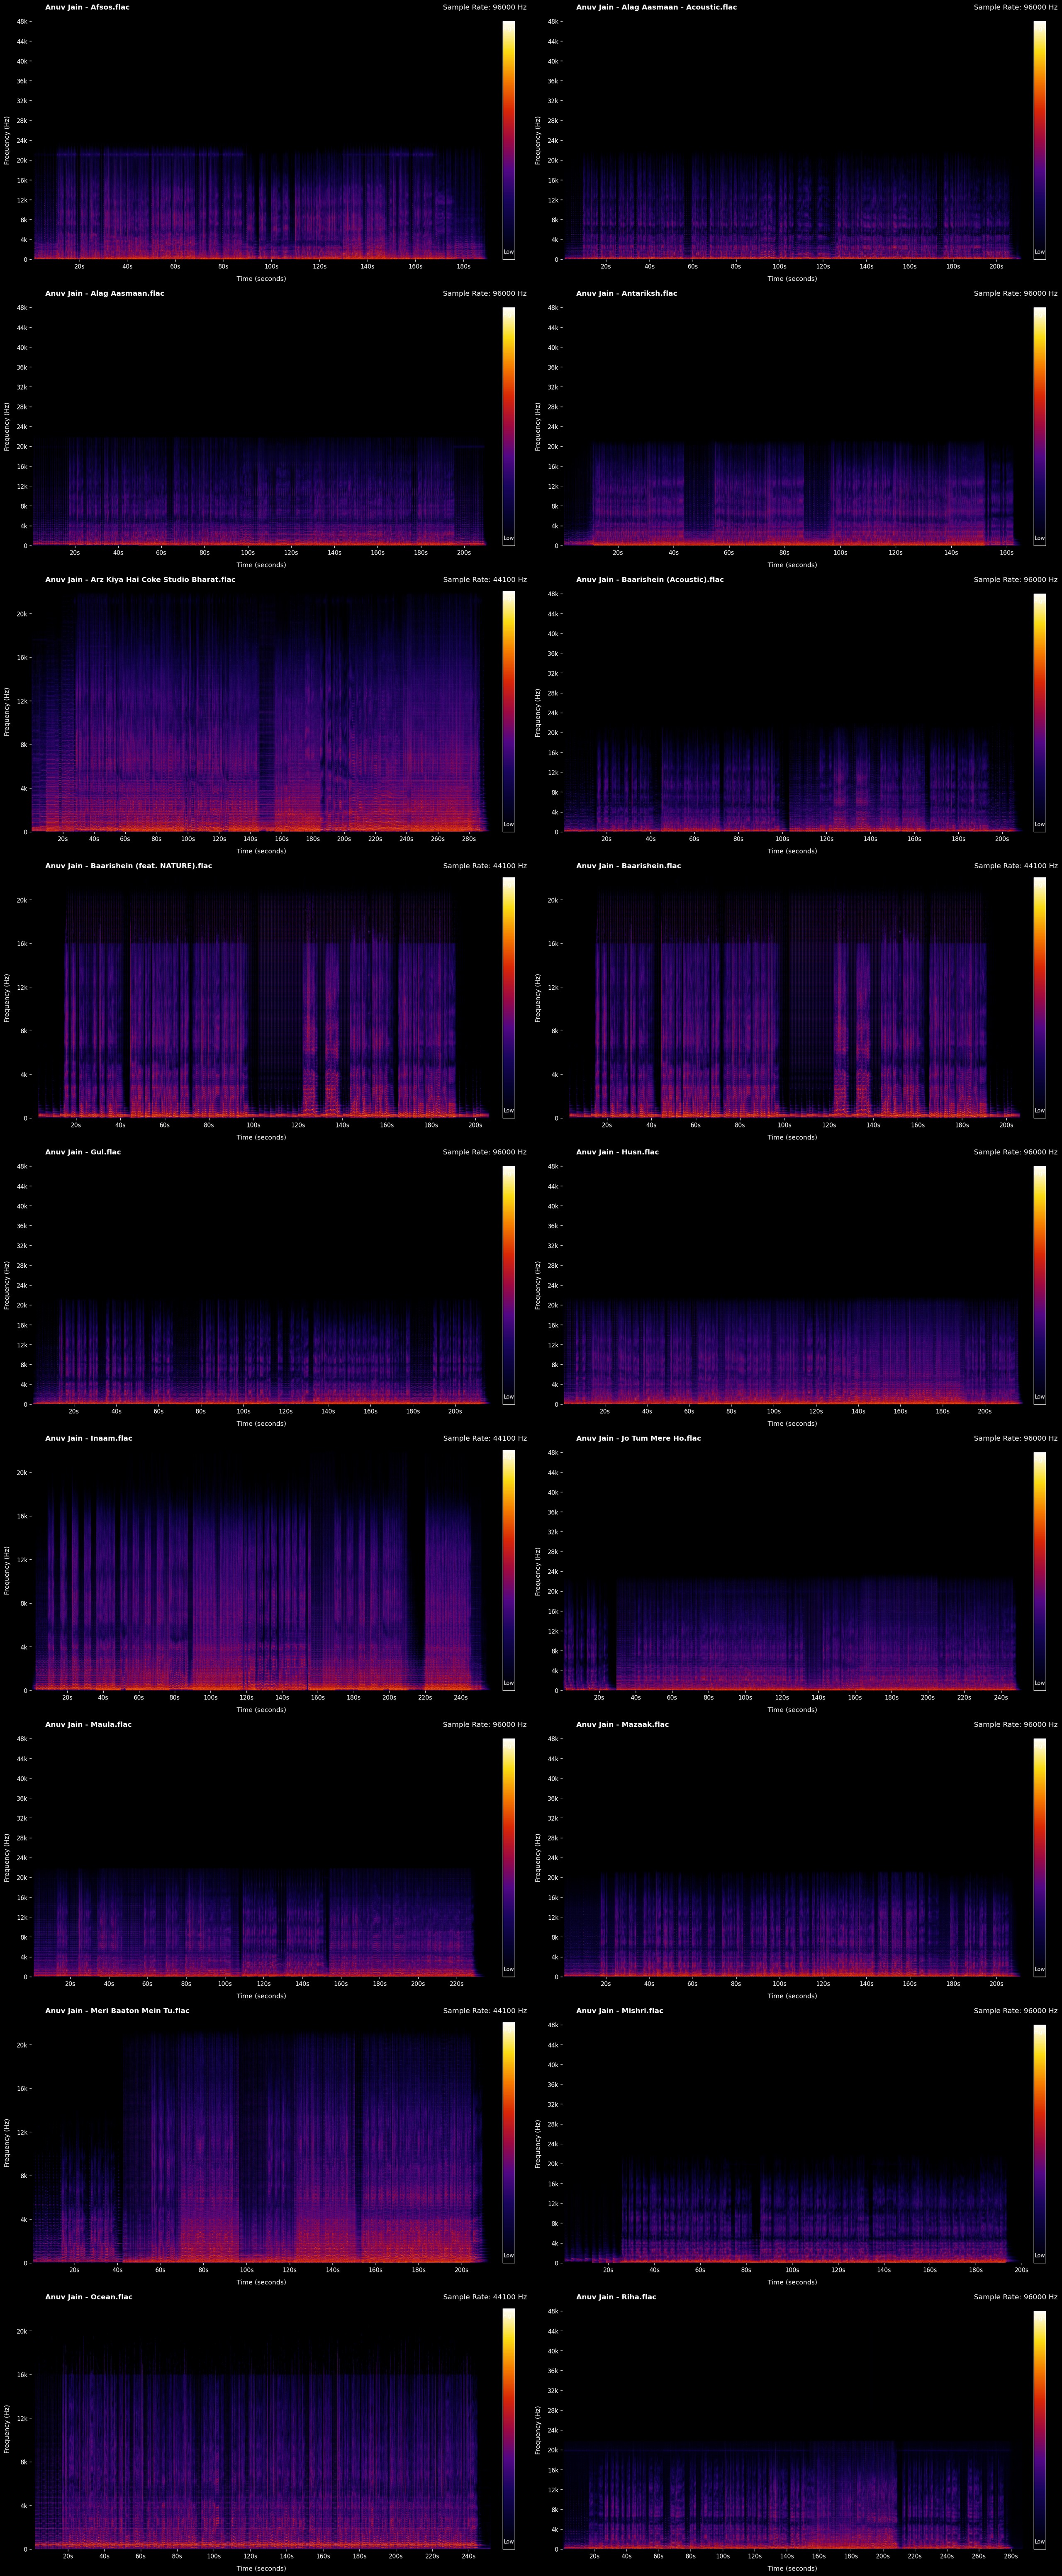Viewport: 1062px width, 2576px height.
Task: Click the colorbar next to Gul.flac
Action: click(509, 1285)
